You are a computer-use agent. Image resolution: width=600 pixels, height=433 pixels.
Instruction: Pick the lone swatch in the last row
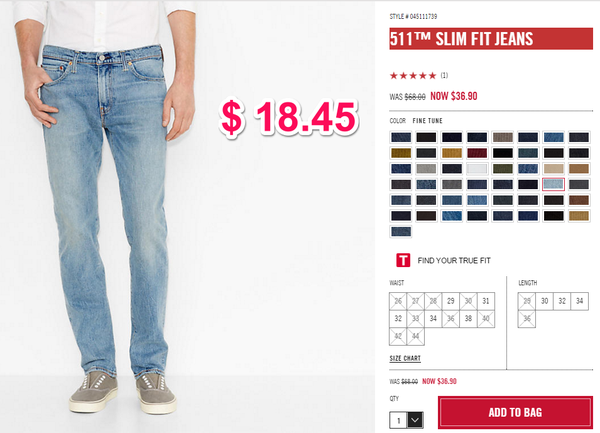[x=401, y=231]
